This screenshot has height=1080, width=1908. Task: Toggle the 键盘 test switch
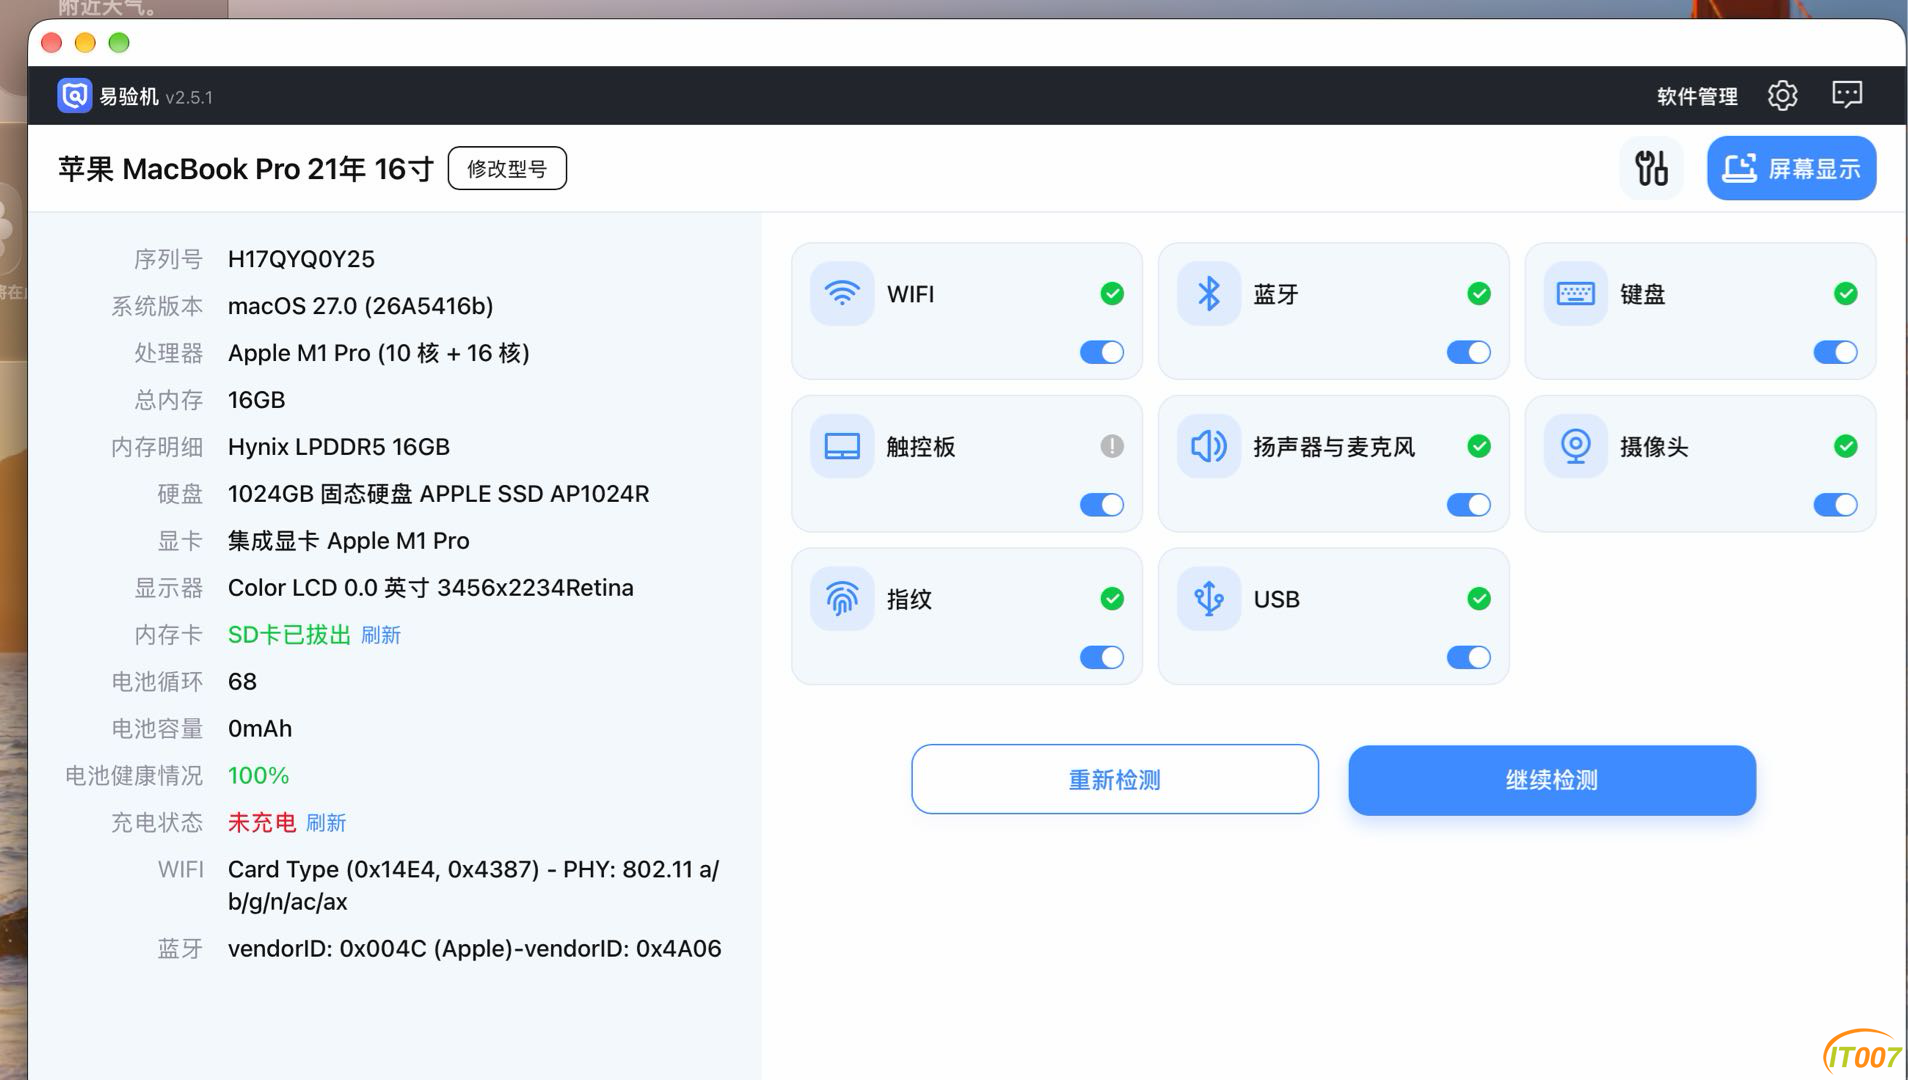pos(1836,352)
